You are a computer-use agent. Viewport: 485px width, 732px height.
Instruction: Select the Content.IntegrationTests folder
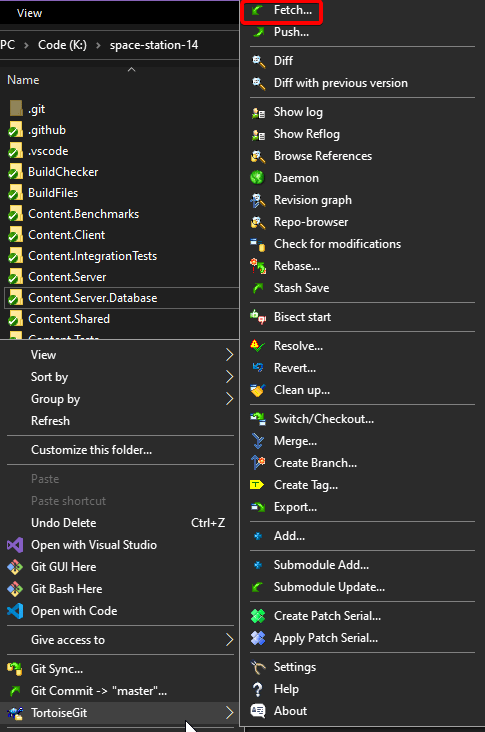[92, 256]
